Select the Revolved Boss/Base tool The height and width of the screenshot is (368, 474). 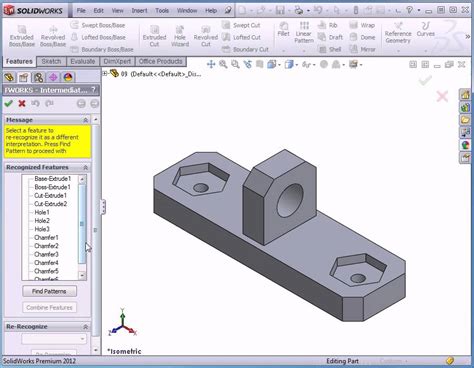53,36
